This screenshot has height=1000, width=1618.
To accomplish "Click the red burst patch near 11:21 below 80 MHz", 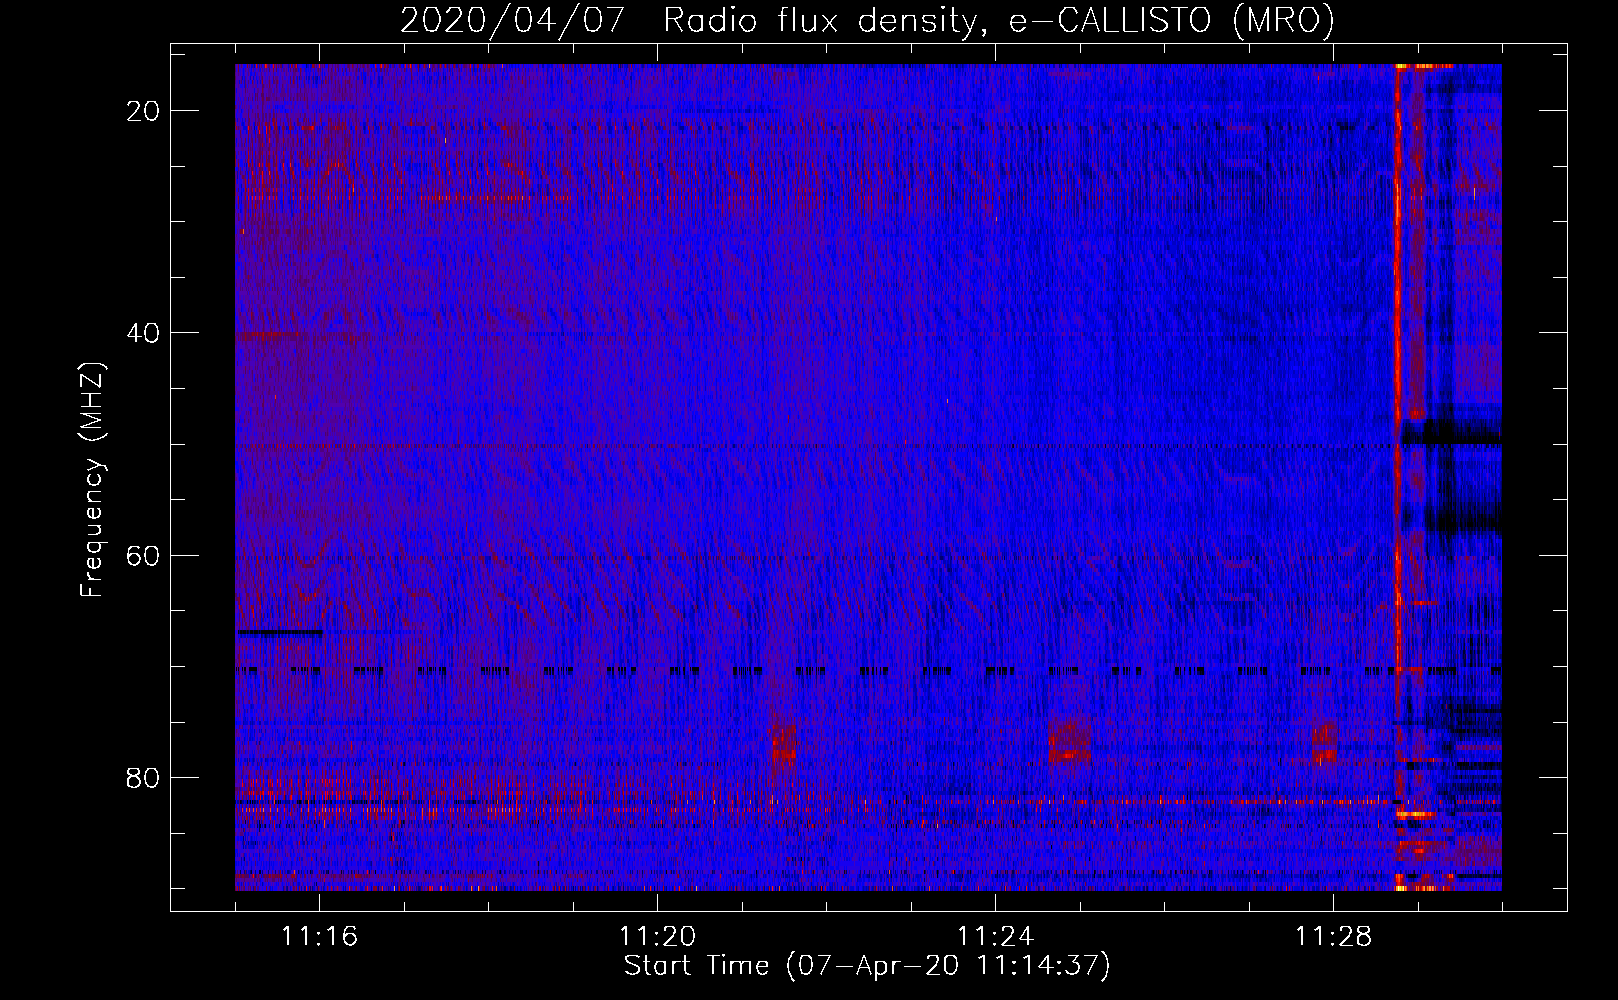I will (x=783, y=746).
